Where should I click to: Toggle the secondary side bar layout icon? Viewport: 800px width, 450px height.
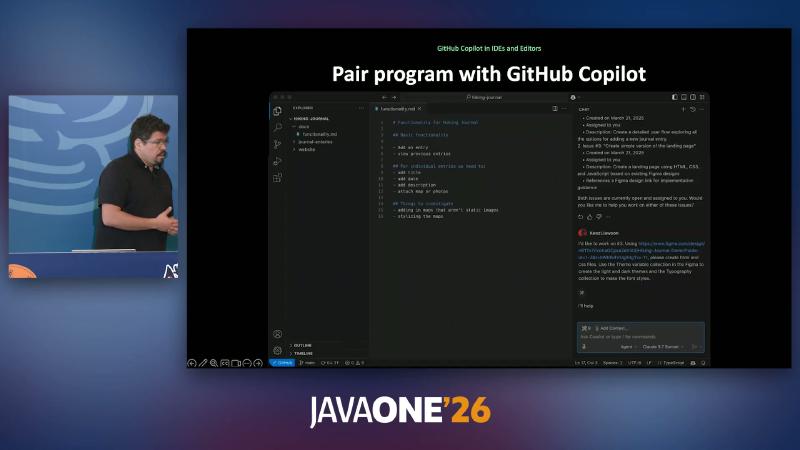(x=693, y=97)
